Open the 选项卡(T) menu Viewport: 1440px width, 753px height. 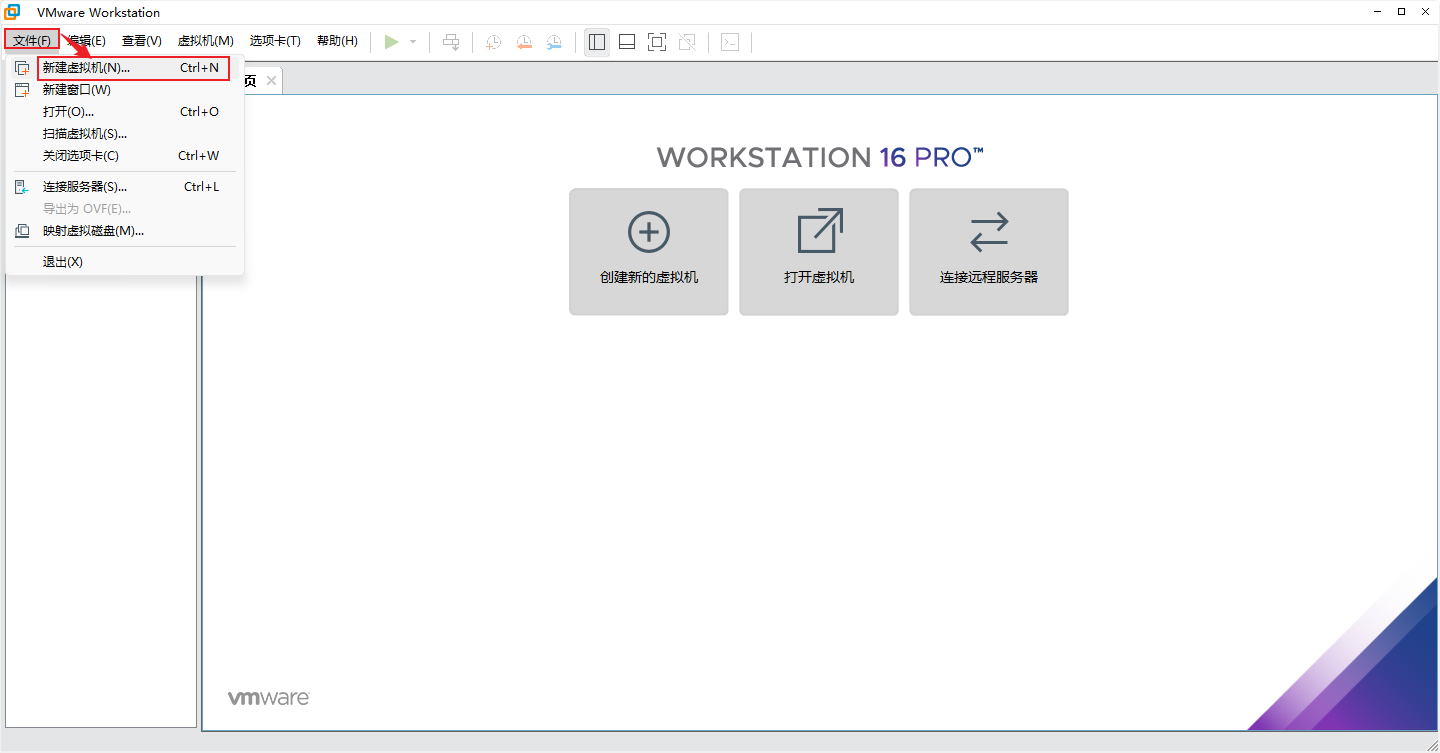coord(275,41)
